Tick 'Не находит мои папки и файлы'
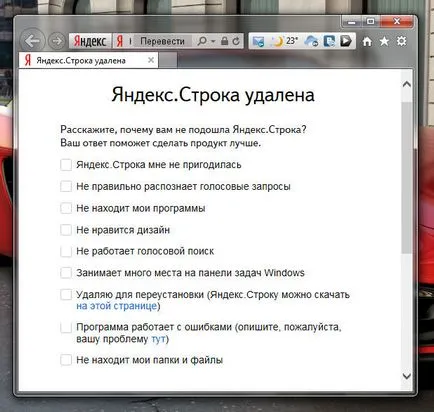Image resolution: width=434 pixels, height=412 pixels. (x=66, y=360)
